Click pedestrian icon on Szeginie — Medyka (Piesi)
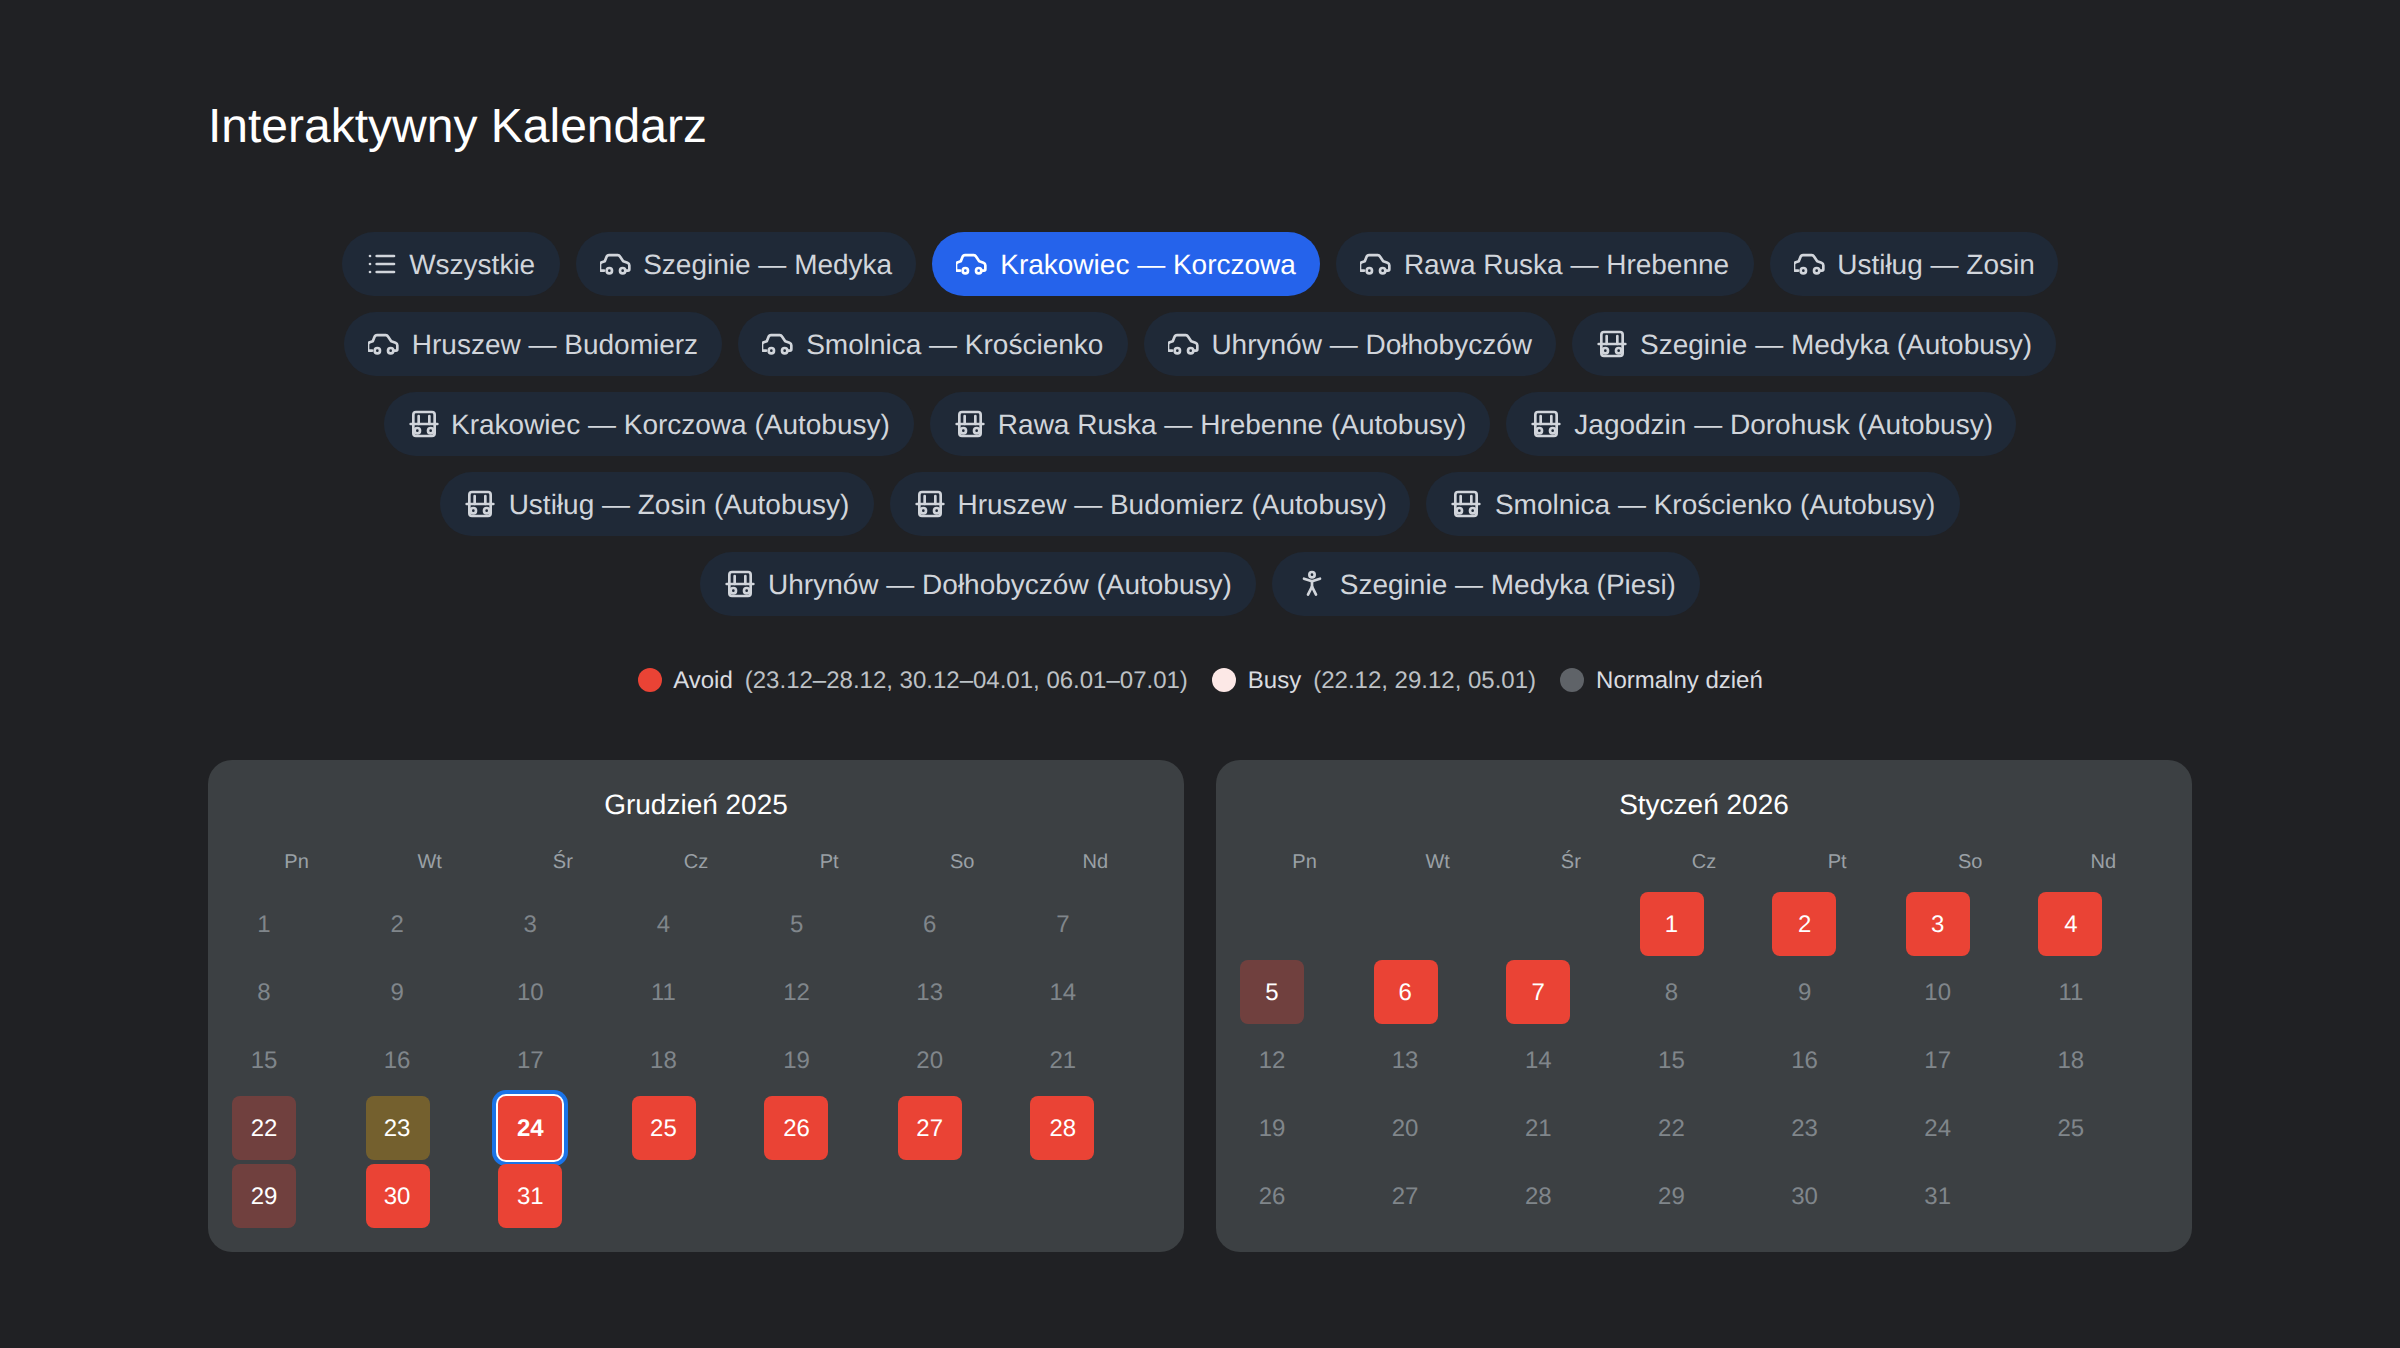Viewport: 2400px width, 1348px height. [1312, 584]
